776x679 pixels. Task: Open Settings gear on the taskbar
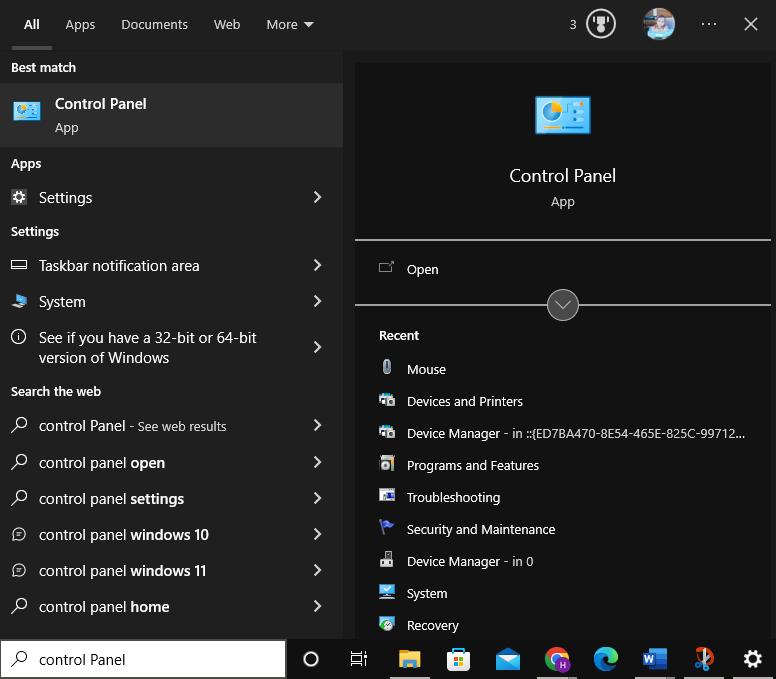click(753, 659)
